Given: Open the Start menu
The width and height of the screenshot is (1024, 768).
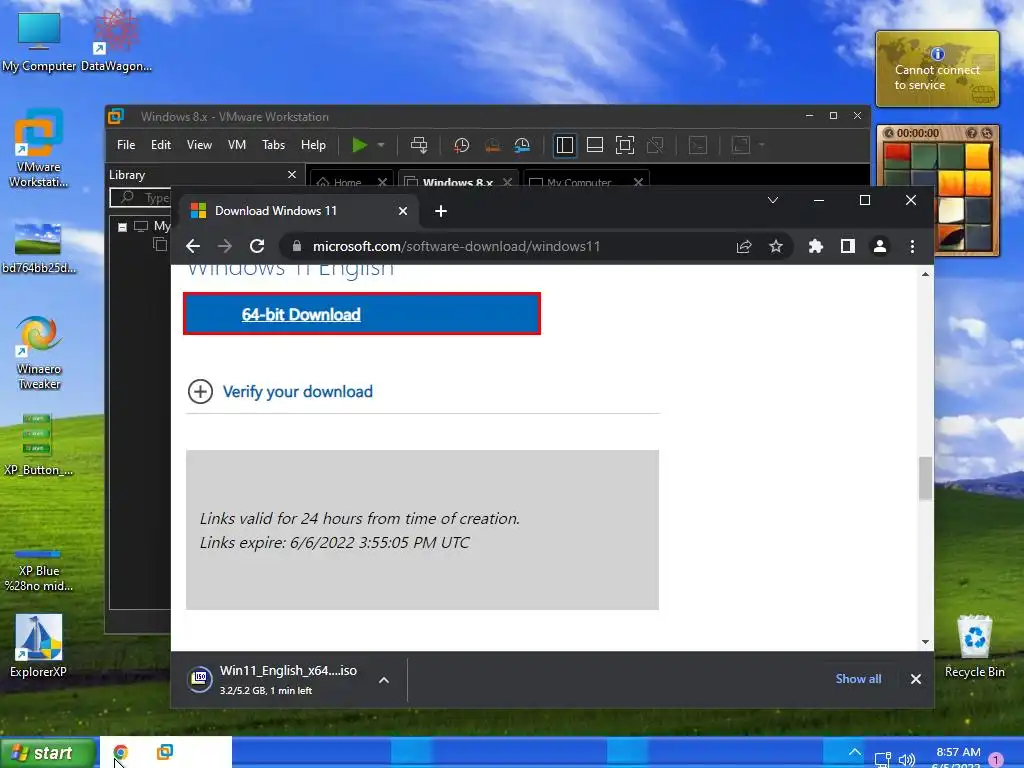Looking at the screenshot, I should 47,753.
